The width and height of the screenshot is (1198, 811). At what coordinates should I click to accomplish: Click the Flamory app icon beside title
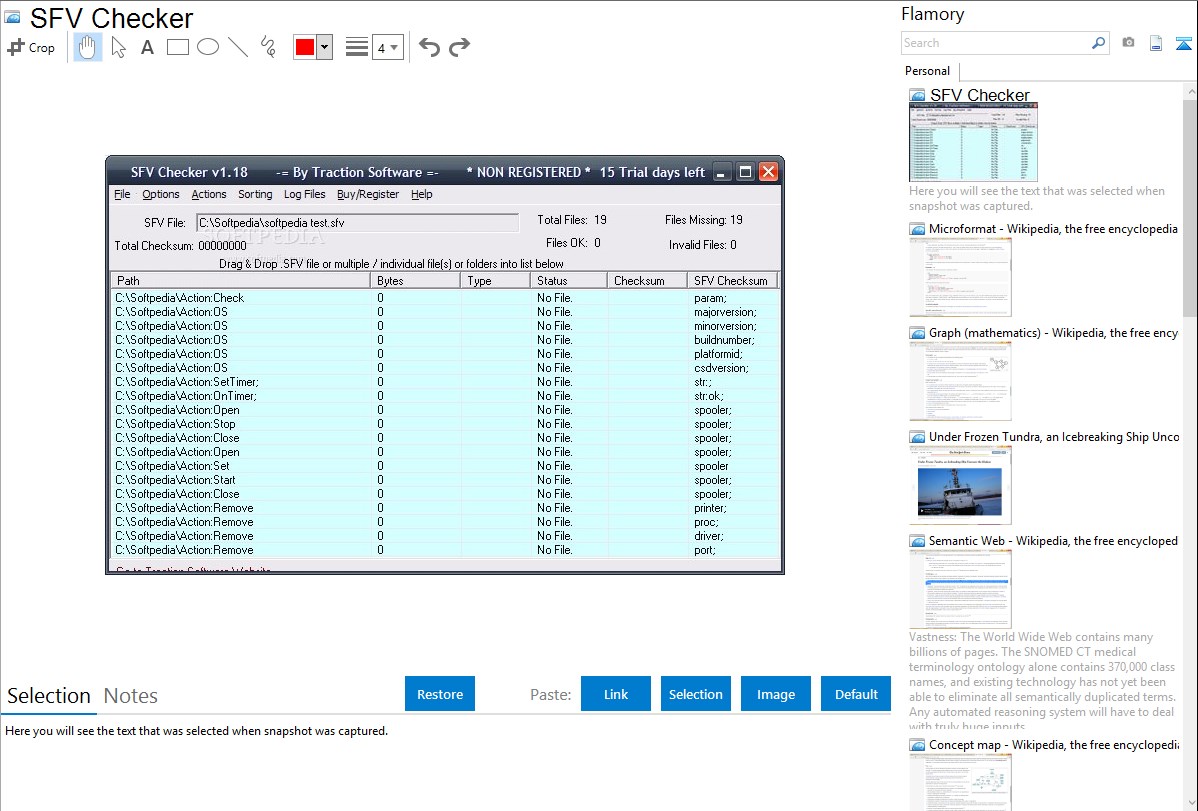point(12,17)
